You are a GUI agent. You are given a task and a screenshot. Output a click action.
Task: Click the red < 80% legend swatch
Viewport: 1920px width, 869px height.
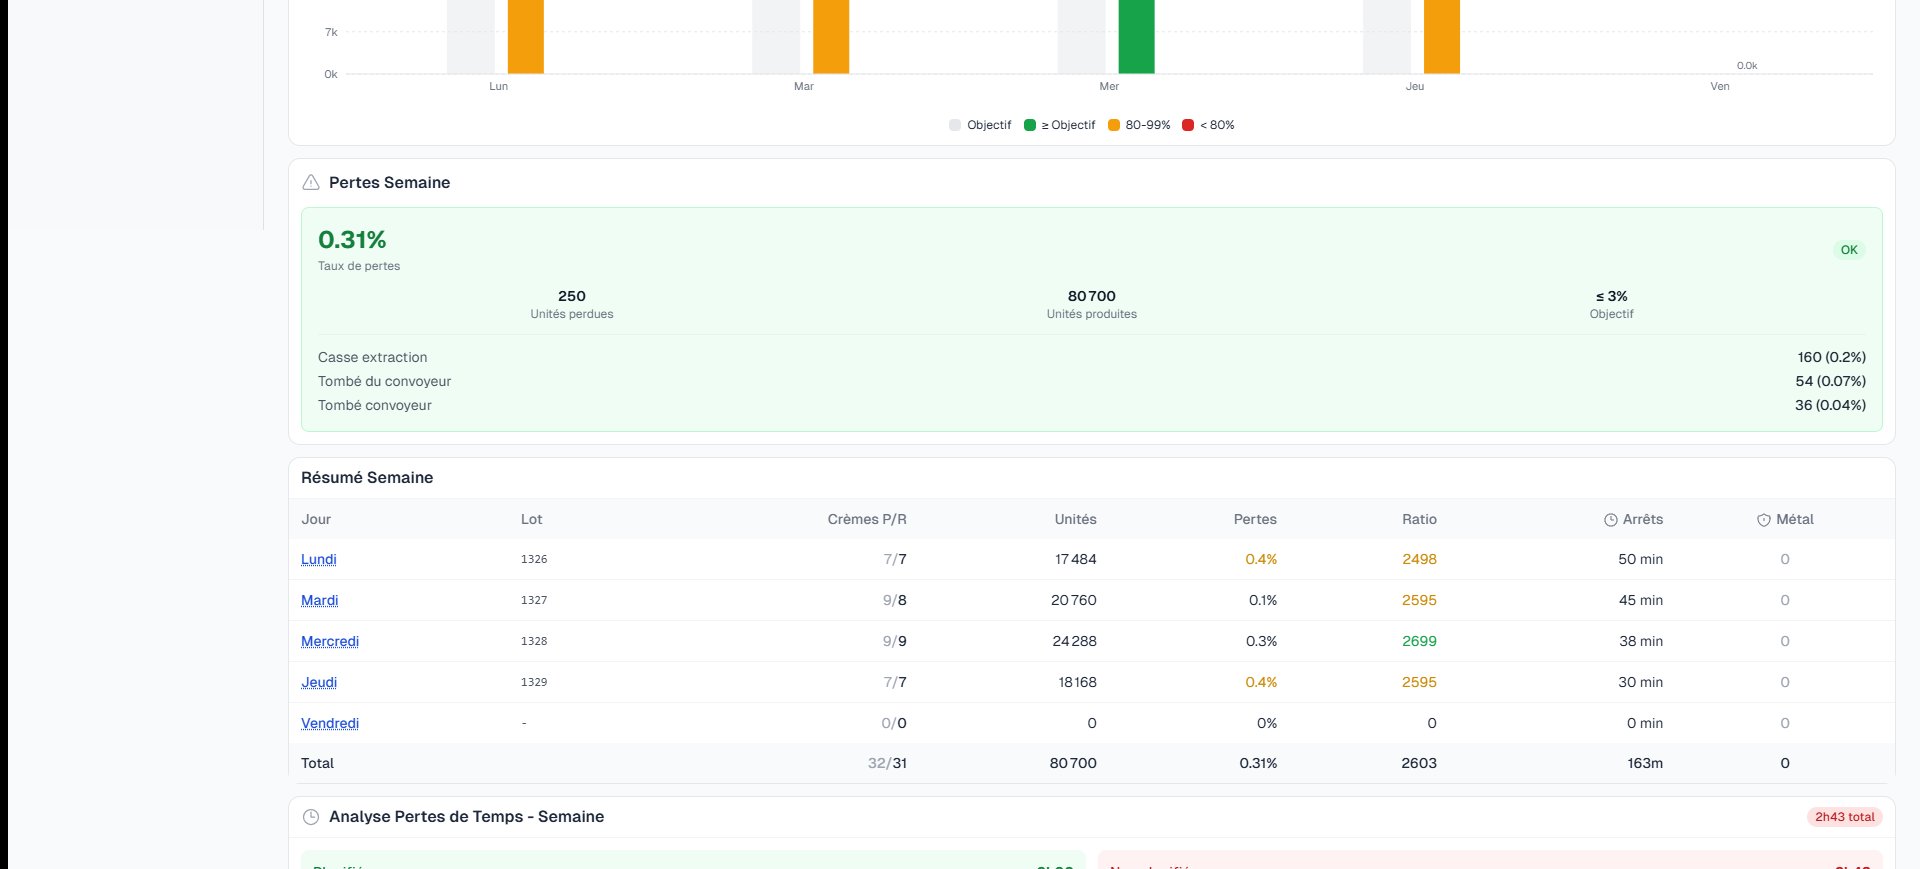coord(1188,125)
